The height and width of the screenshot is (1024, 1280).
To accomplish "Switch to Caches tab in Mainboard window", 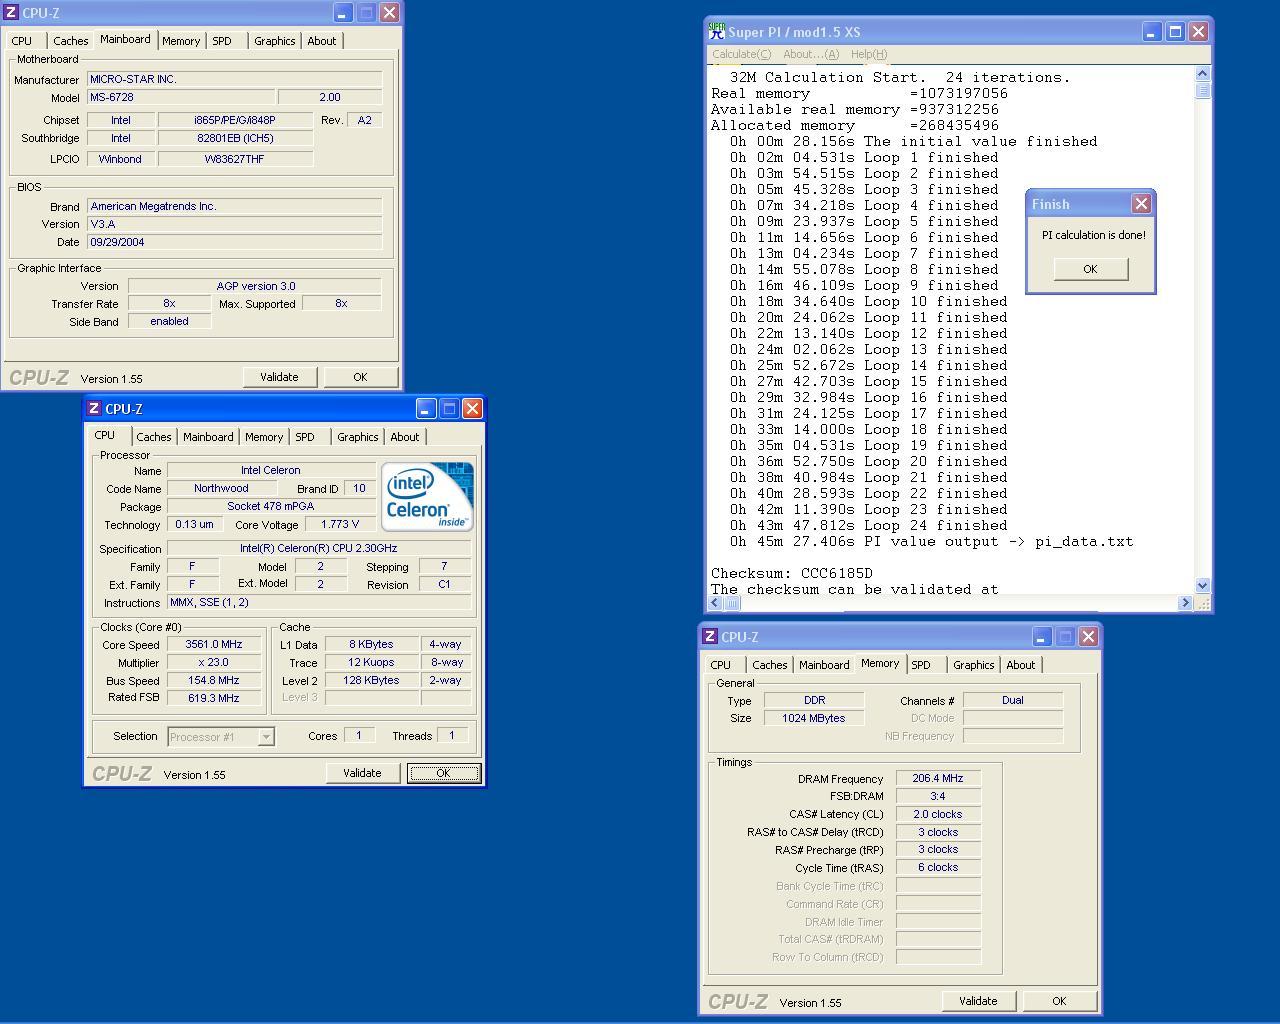I will 70,41.
